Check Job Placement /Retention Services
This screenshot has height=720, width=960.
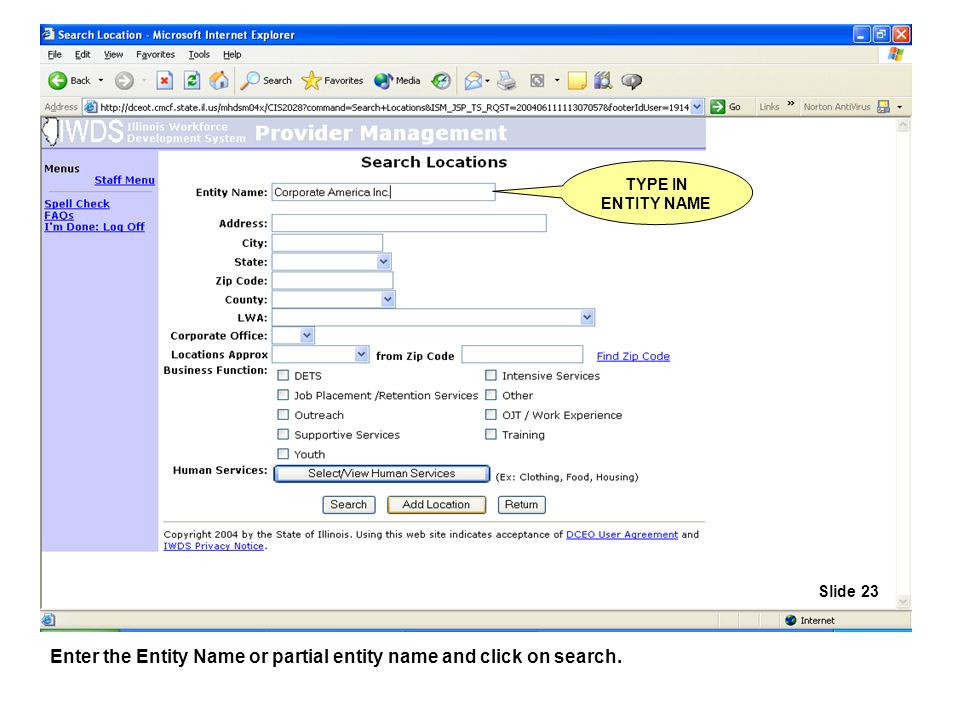click(283, 395)
